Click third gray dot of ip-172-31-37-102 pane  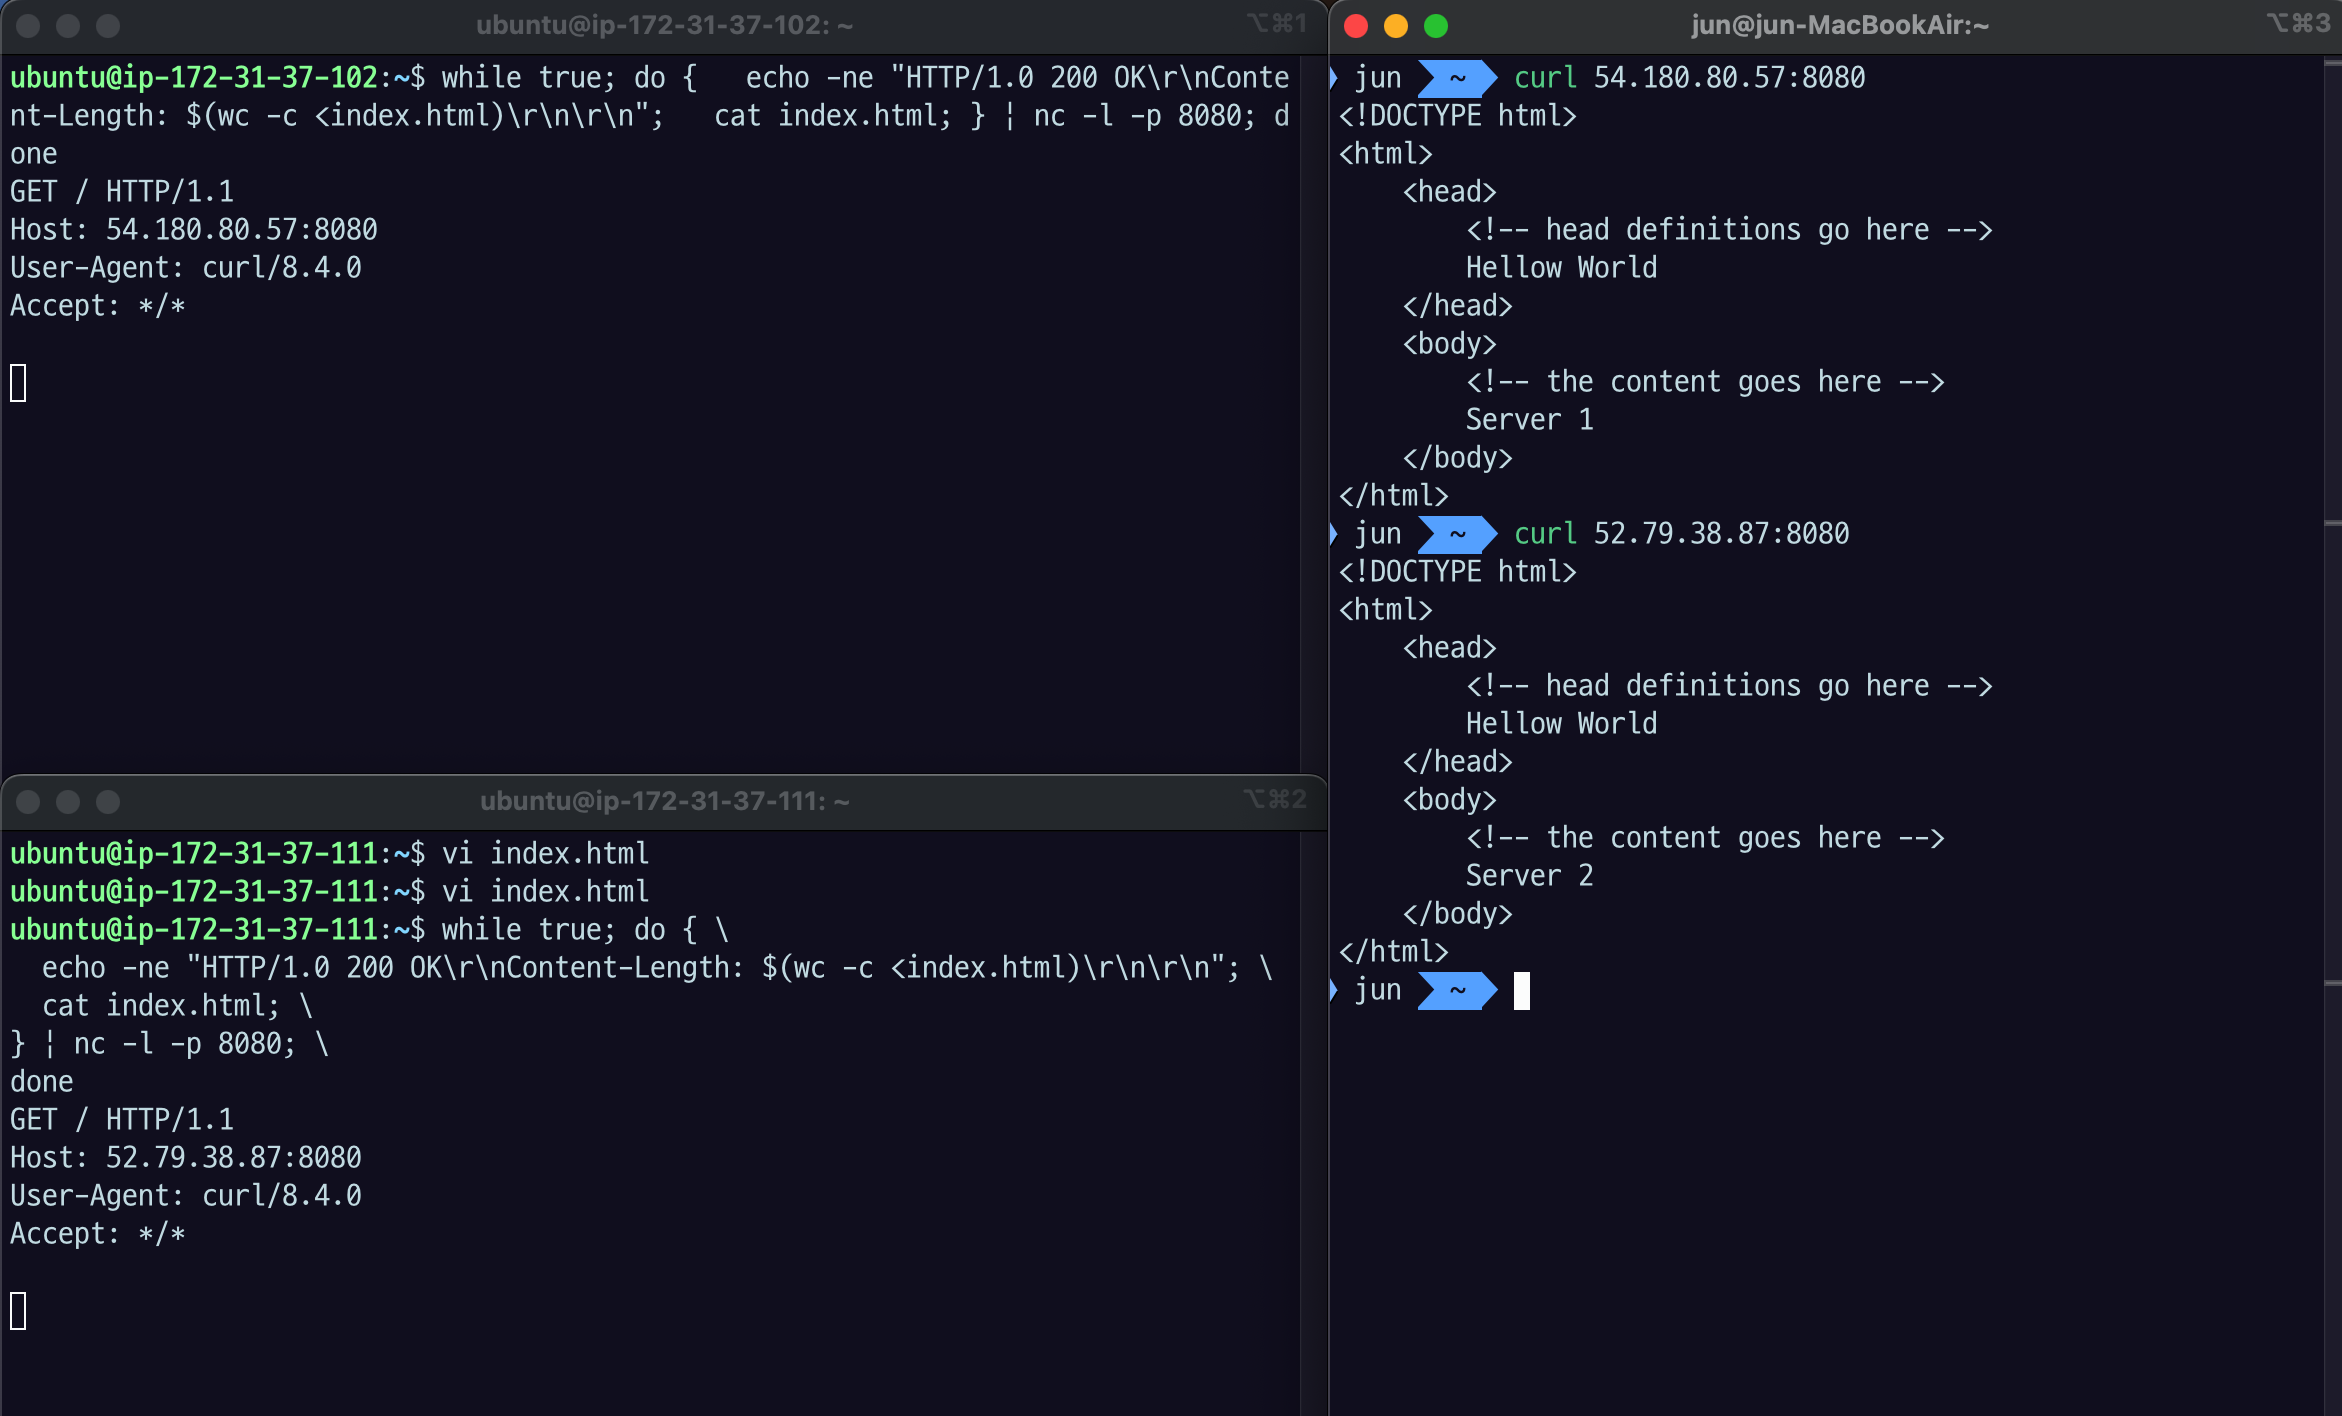point(108,26)
